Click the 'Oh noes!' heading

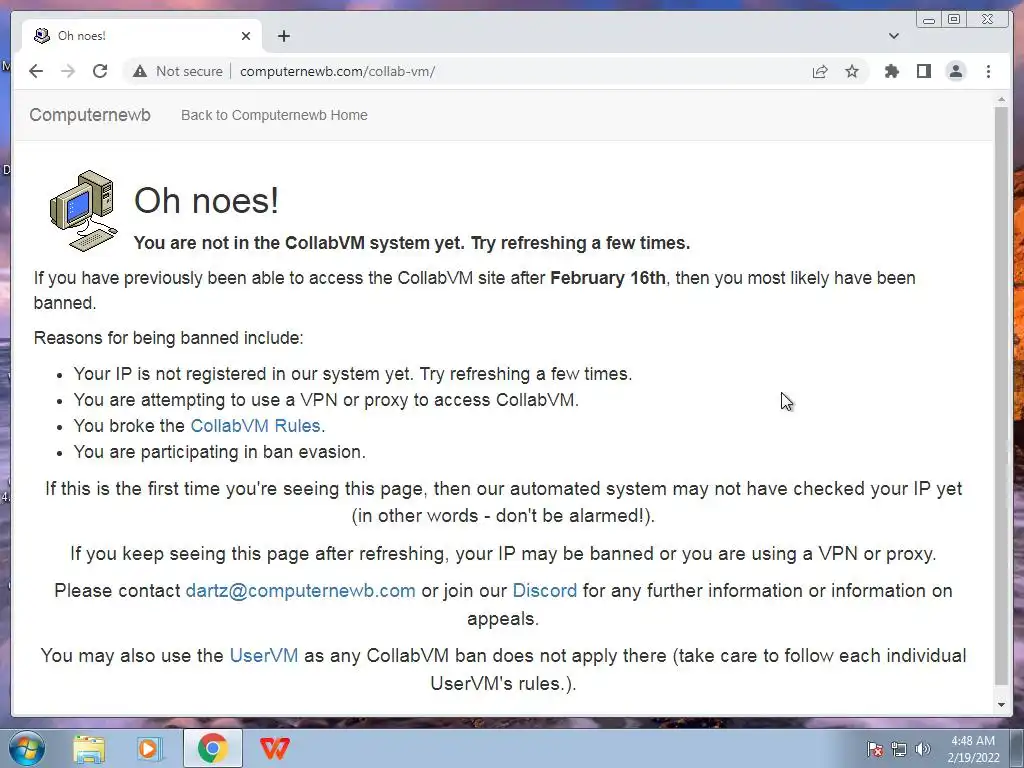pos(206,200)
